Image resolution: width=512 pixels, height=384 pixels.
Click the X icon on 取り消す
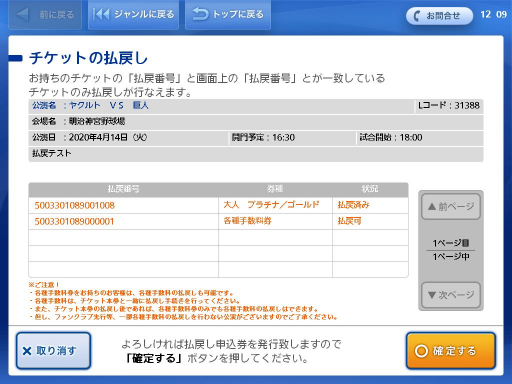27,351
